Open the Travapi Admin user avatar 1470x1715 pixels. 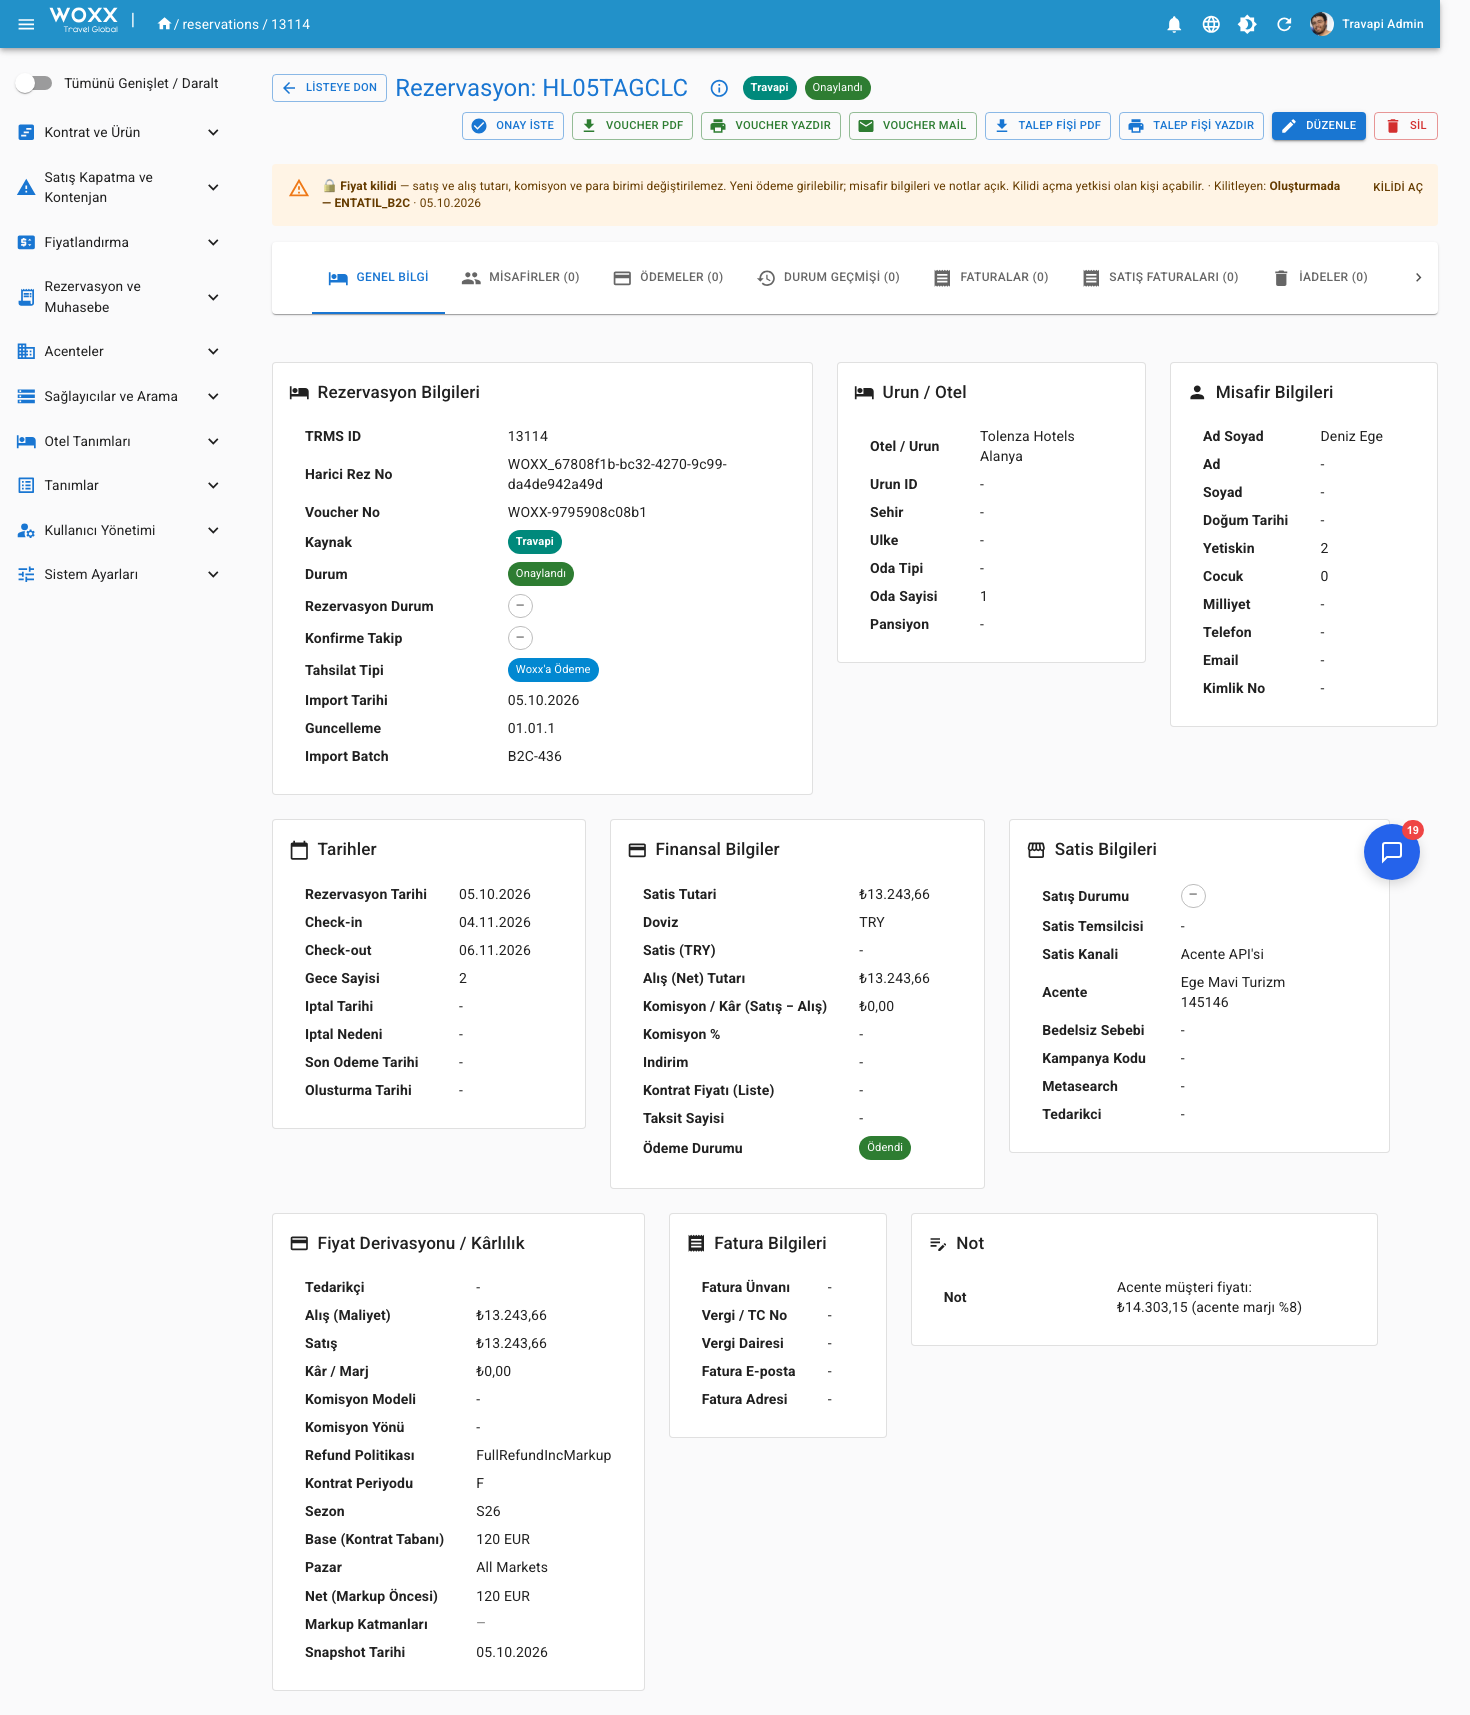point(1321,24)
